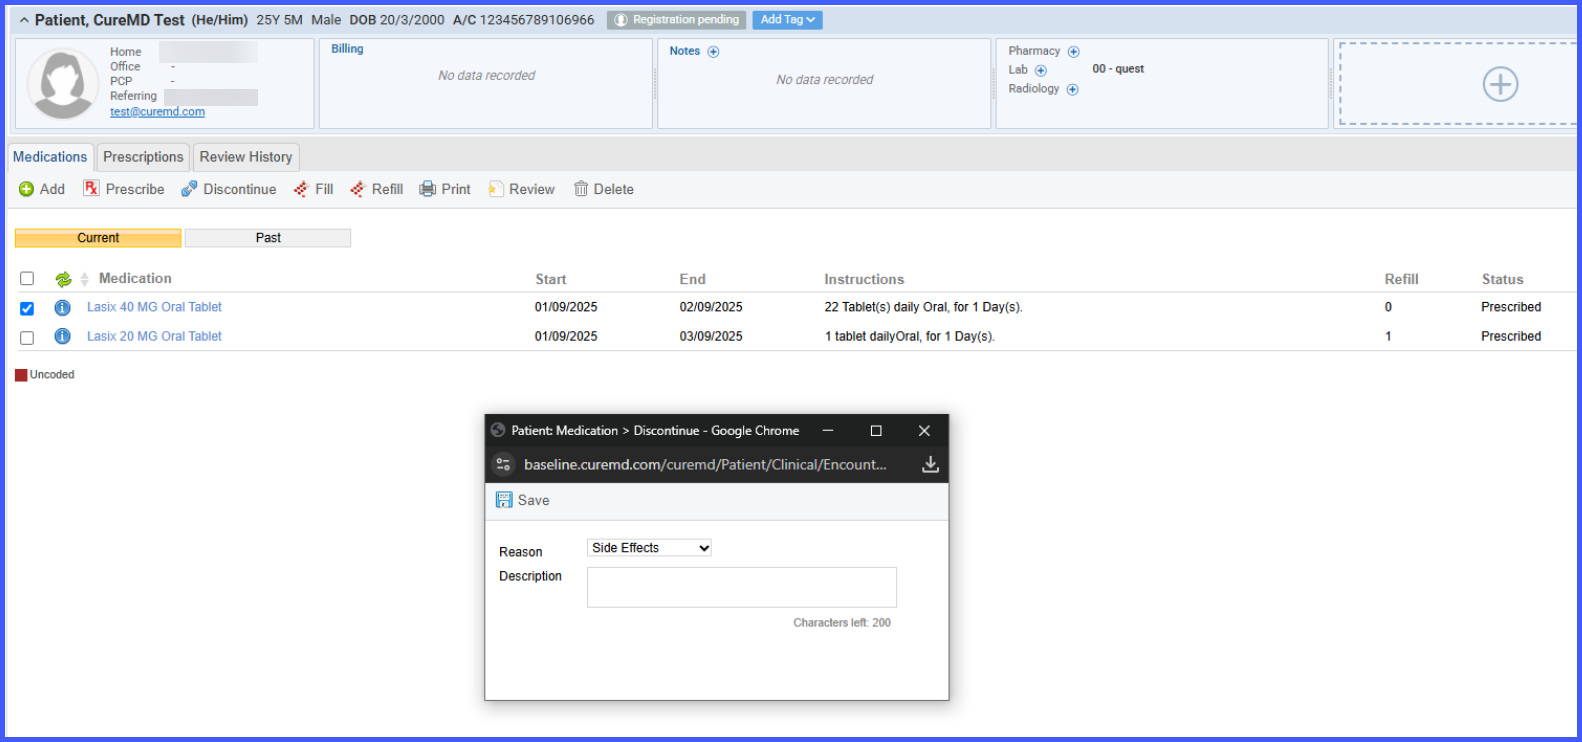Add a pharmacy with plus icon
1582x742 pixels.
(x=1073, y=51)
